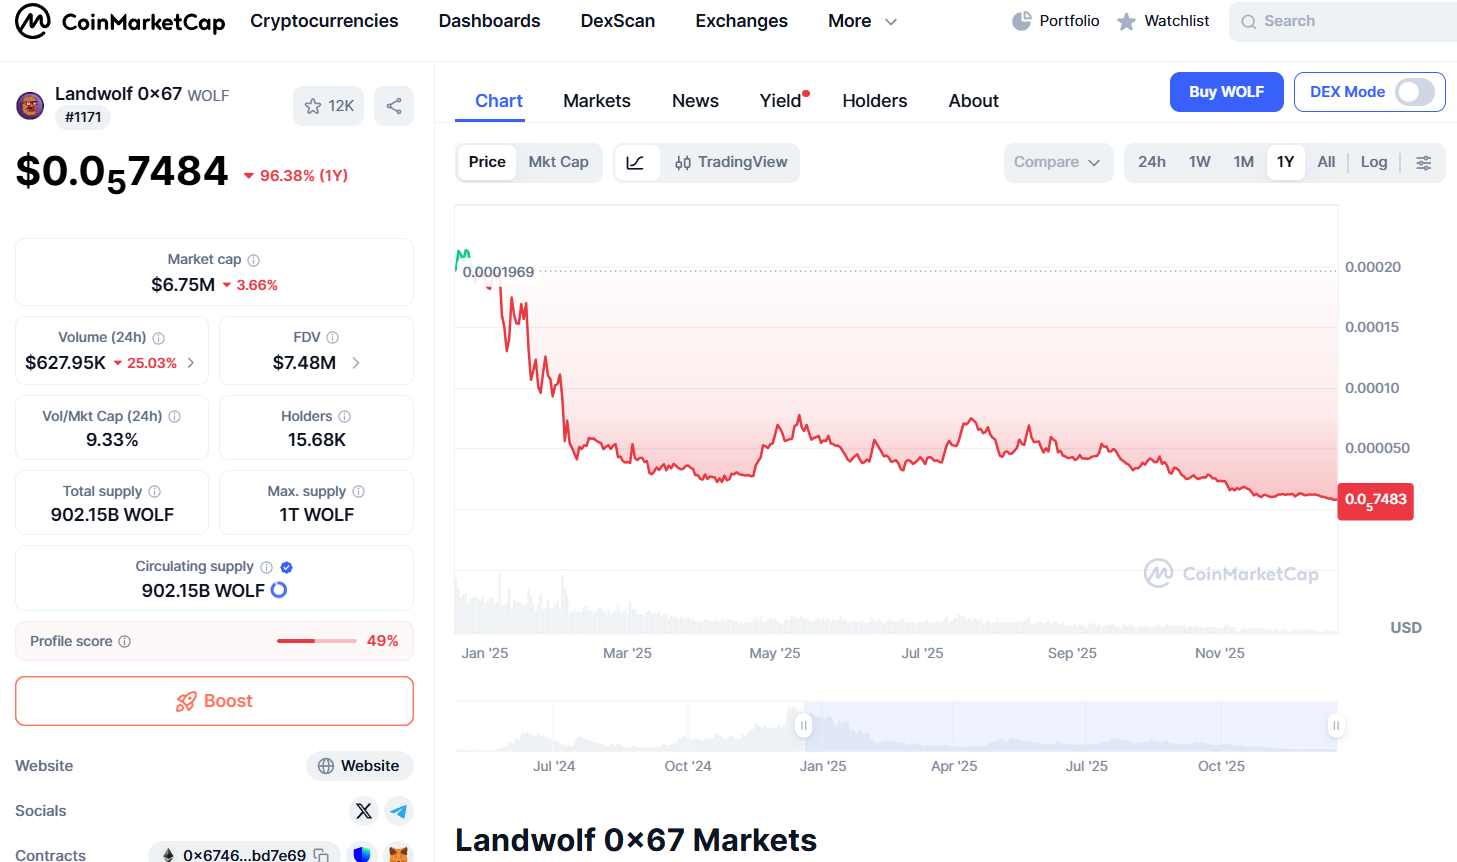
Task: Copy the contract address icon
Action: [321, 855]
